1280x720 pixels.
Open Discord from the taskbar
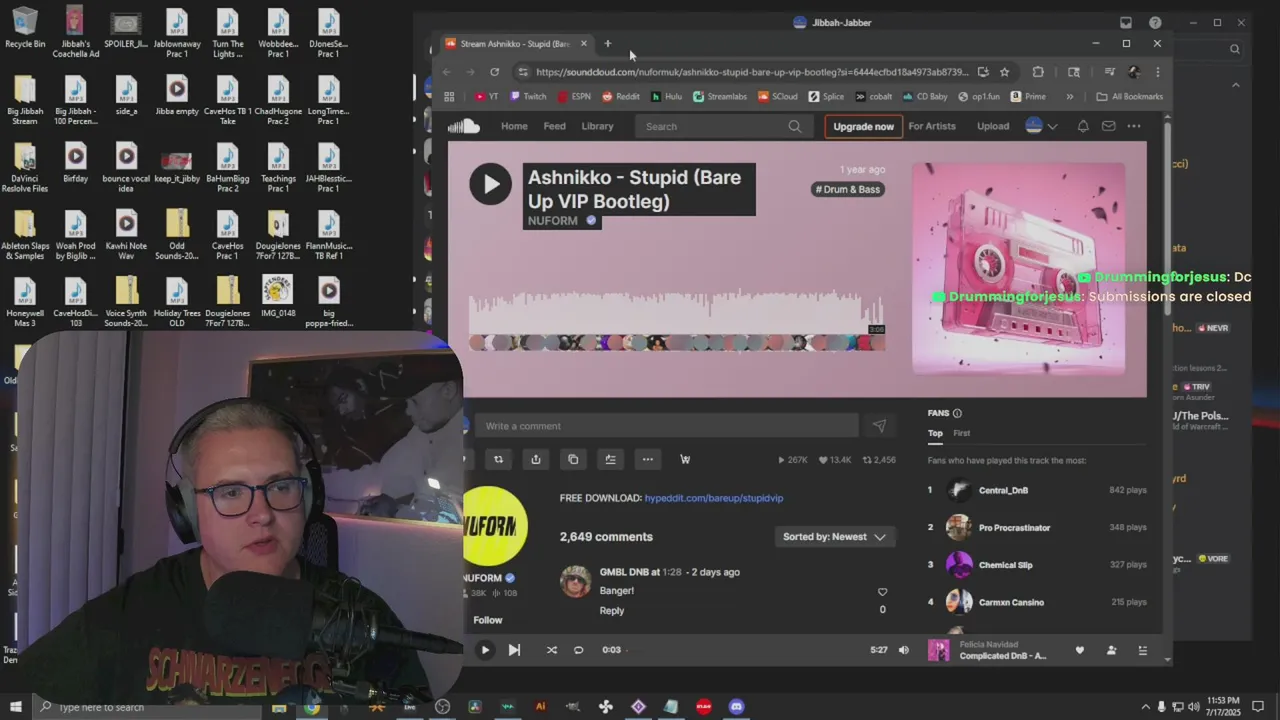(x=737, y=707)
